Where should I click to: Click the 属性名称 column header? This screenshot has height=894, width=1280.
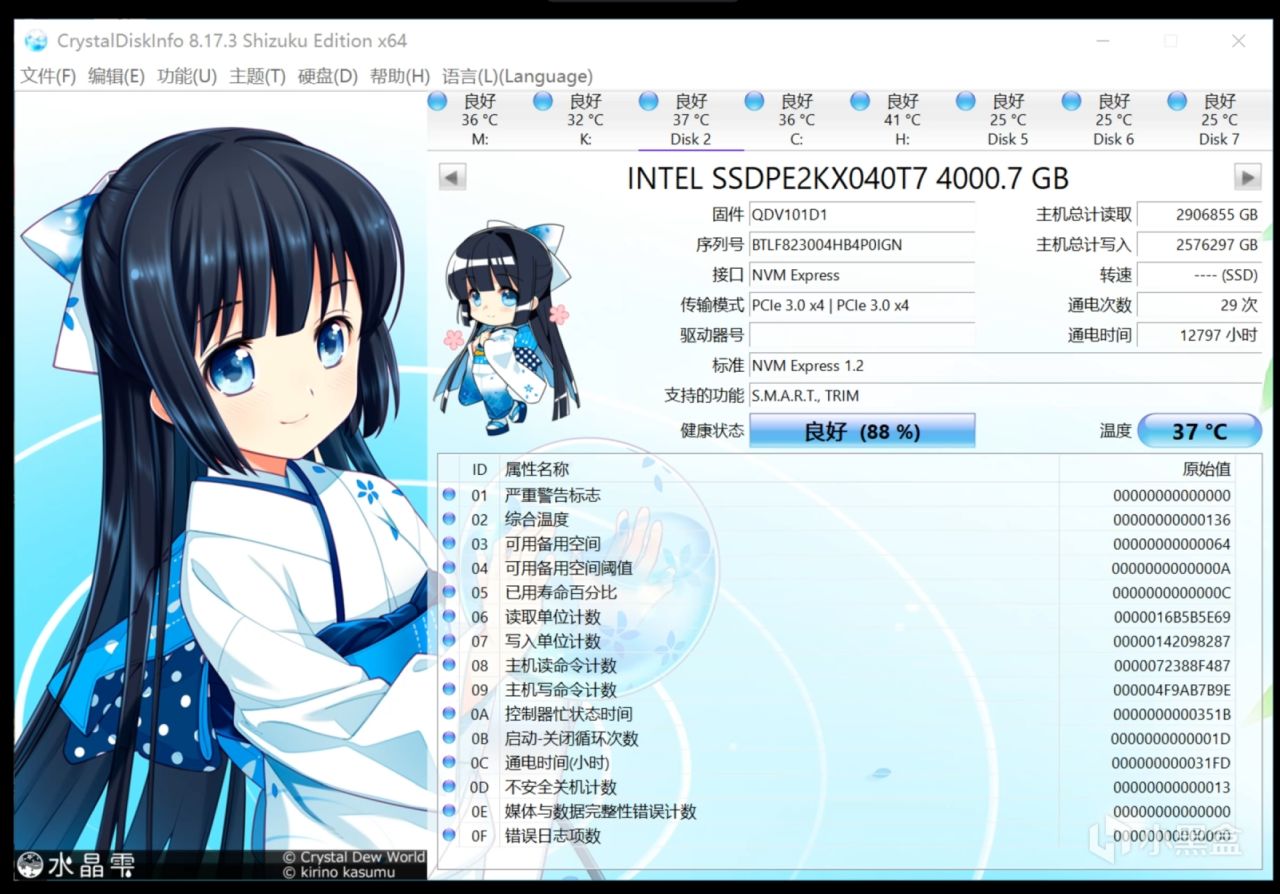[537, 469]
